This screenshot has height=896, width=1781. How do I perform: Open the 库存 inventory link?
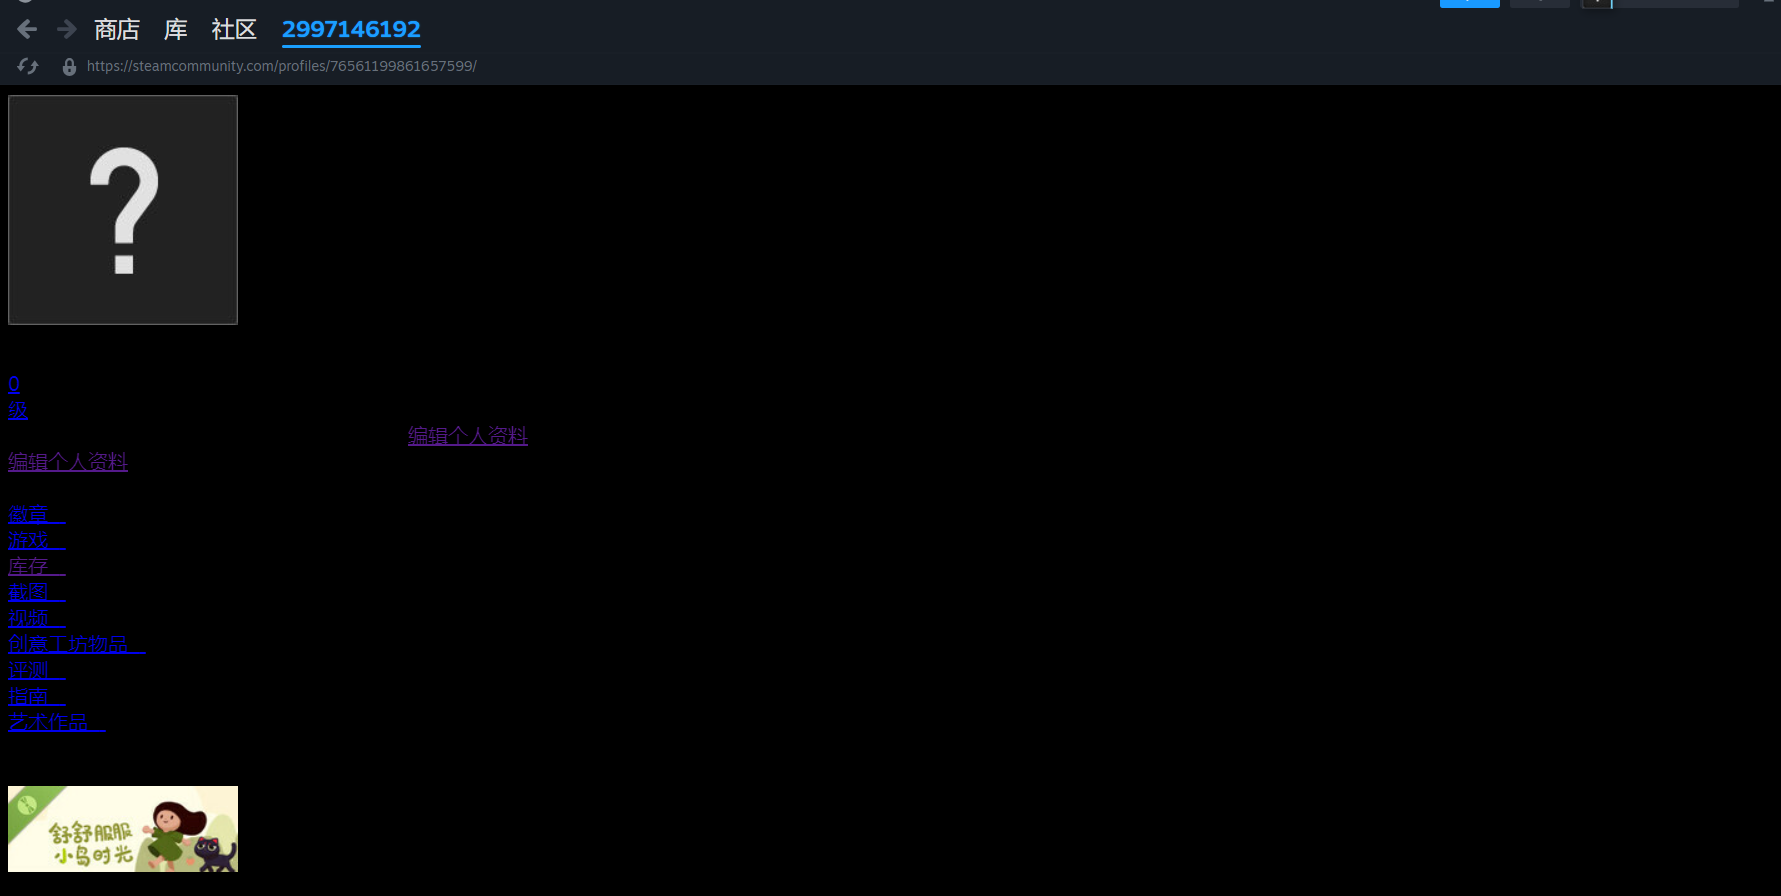click(37, 566)
